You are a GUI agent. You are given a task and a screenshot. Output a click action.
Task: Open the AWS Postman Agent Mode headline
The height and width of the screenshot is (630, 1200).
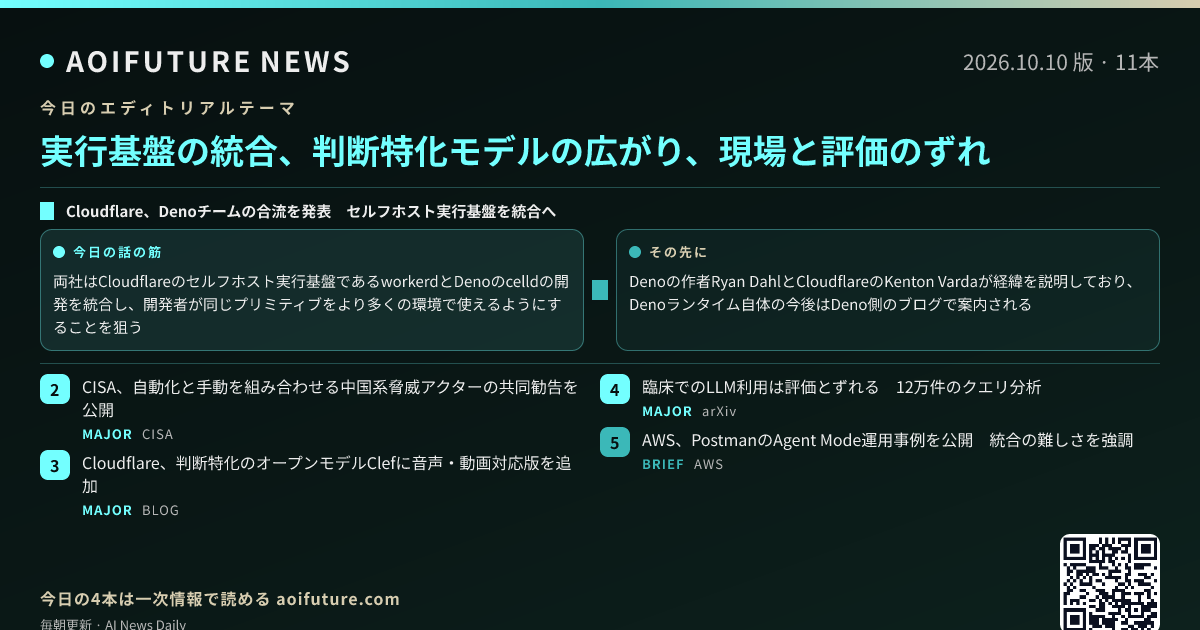[x=887, y=440]
